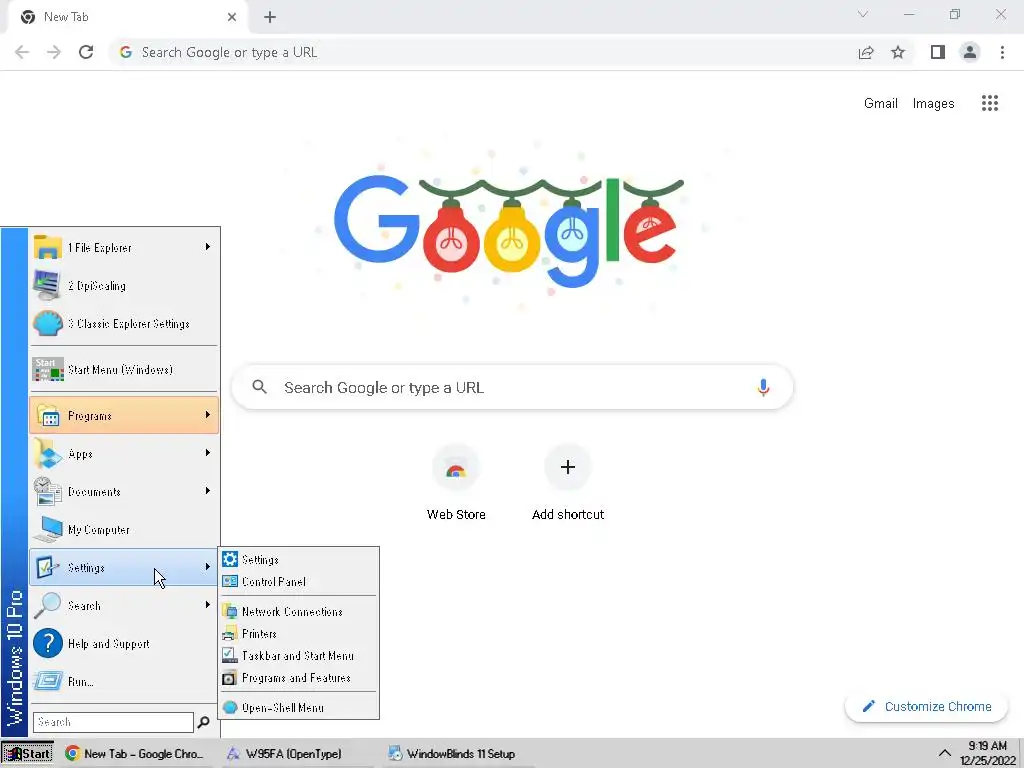The height and width of the screenshot is (768, 1024).
Task: Click the forward navigation arrow
Action: 54,52
